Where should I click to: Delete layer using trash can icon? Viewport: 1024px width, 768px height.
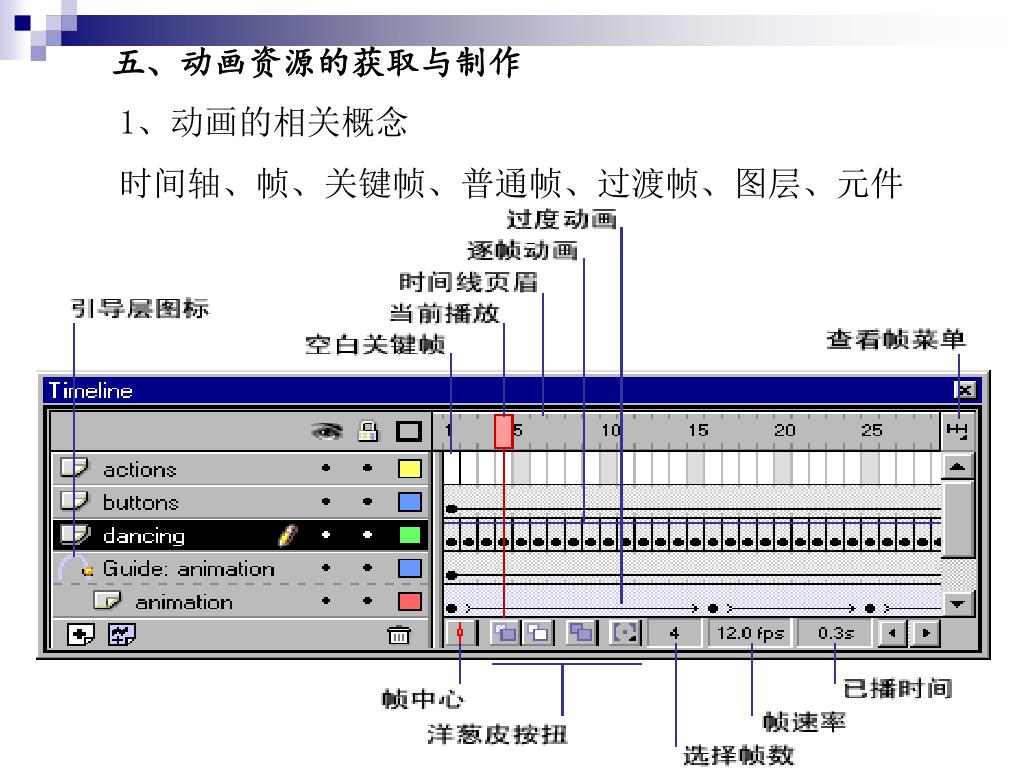tap(398, 634)
